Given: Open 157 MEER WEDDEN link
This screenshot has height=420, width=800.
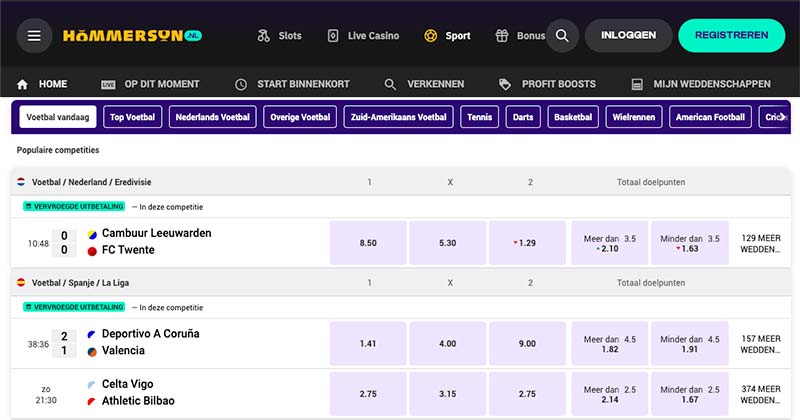Looking at the screenshot, I should coord(761,344).
